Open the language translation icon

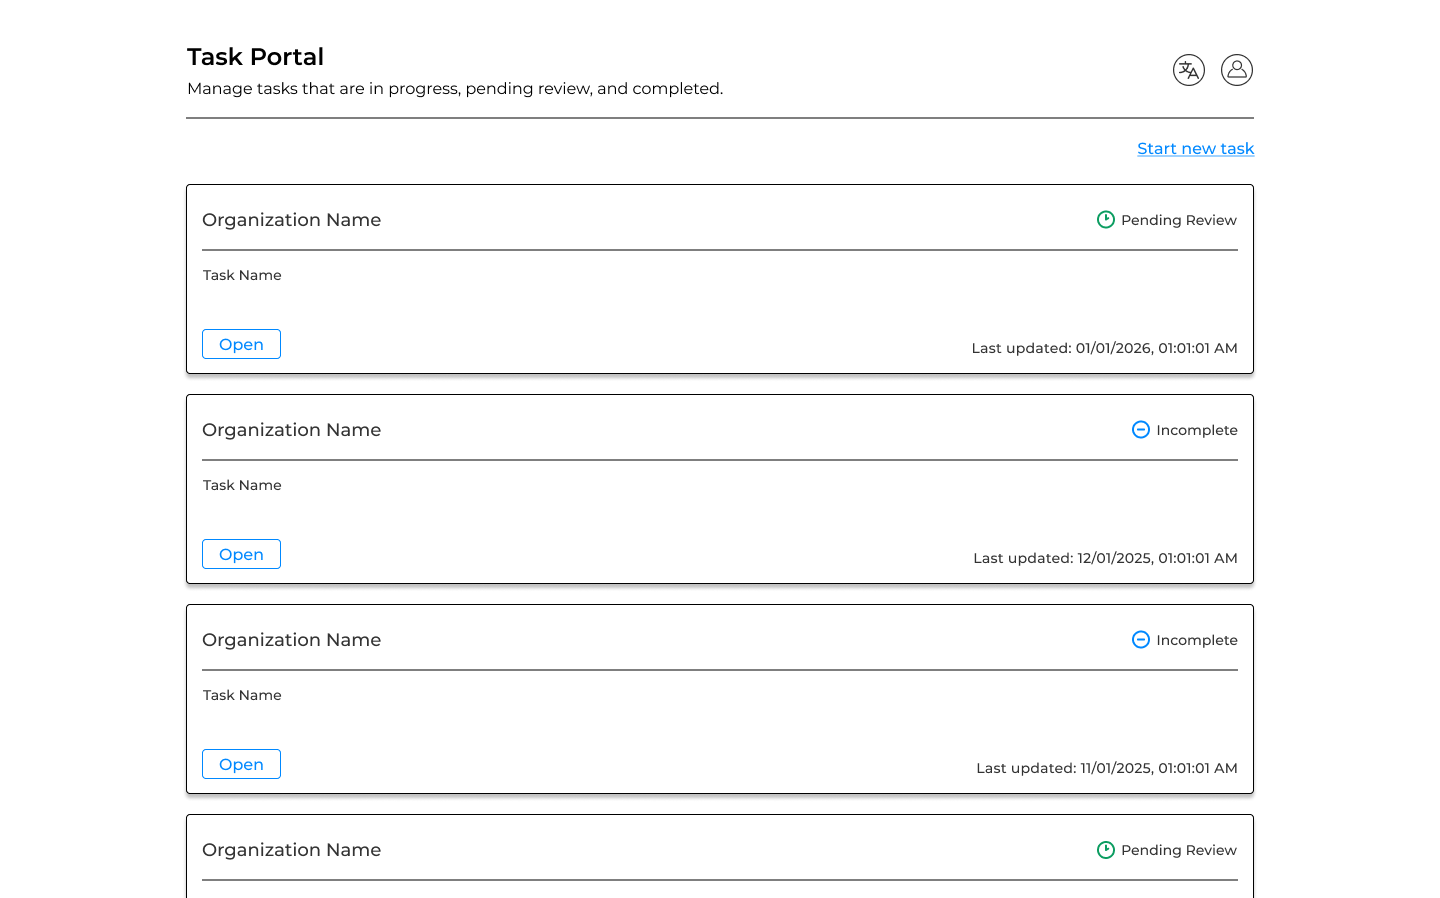(x=1189, y=70)
